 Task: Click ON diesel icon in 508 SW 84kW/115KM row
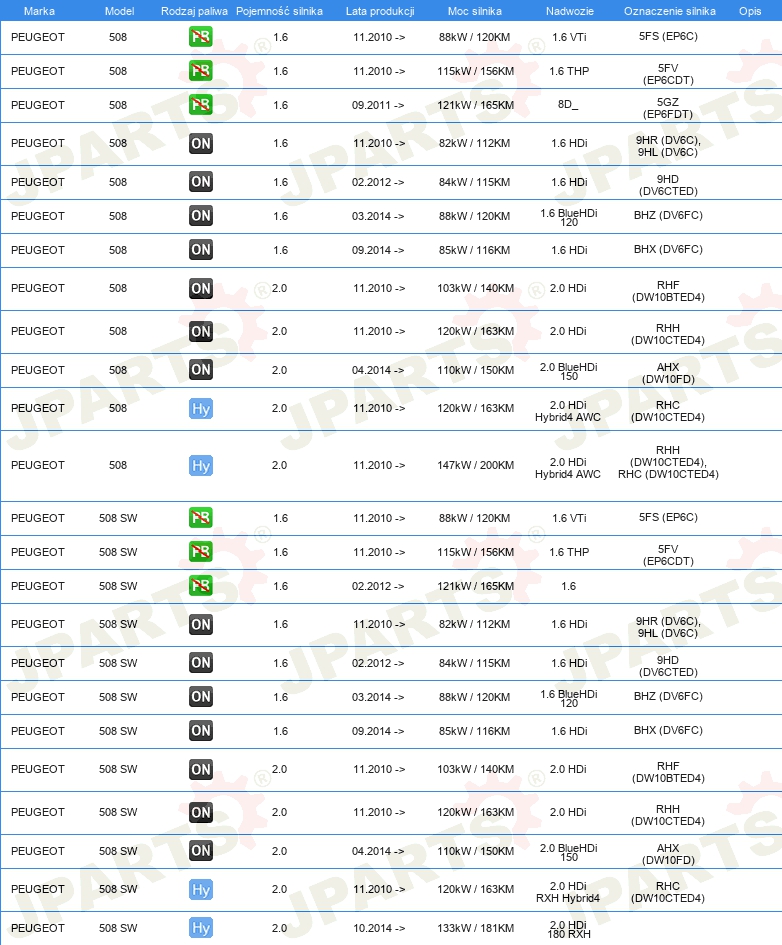(201, 662)
